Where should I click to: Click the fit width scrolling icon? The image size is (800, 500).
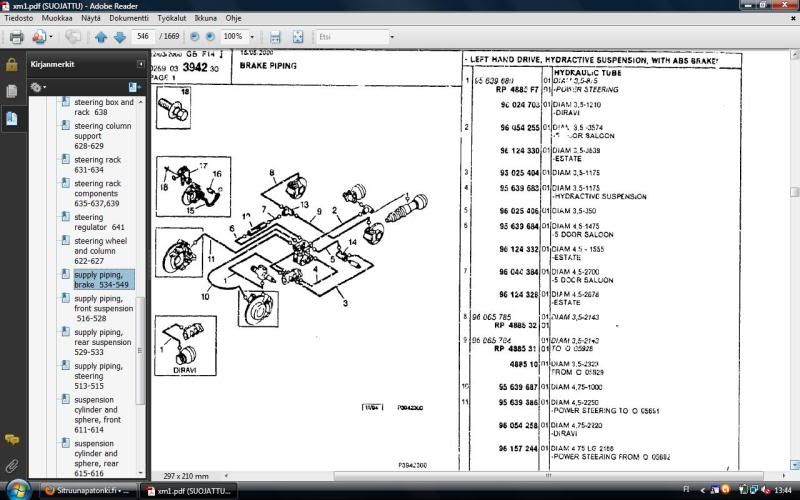click(275, 37)
